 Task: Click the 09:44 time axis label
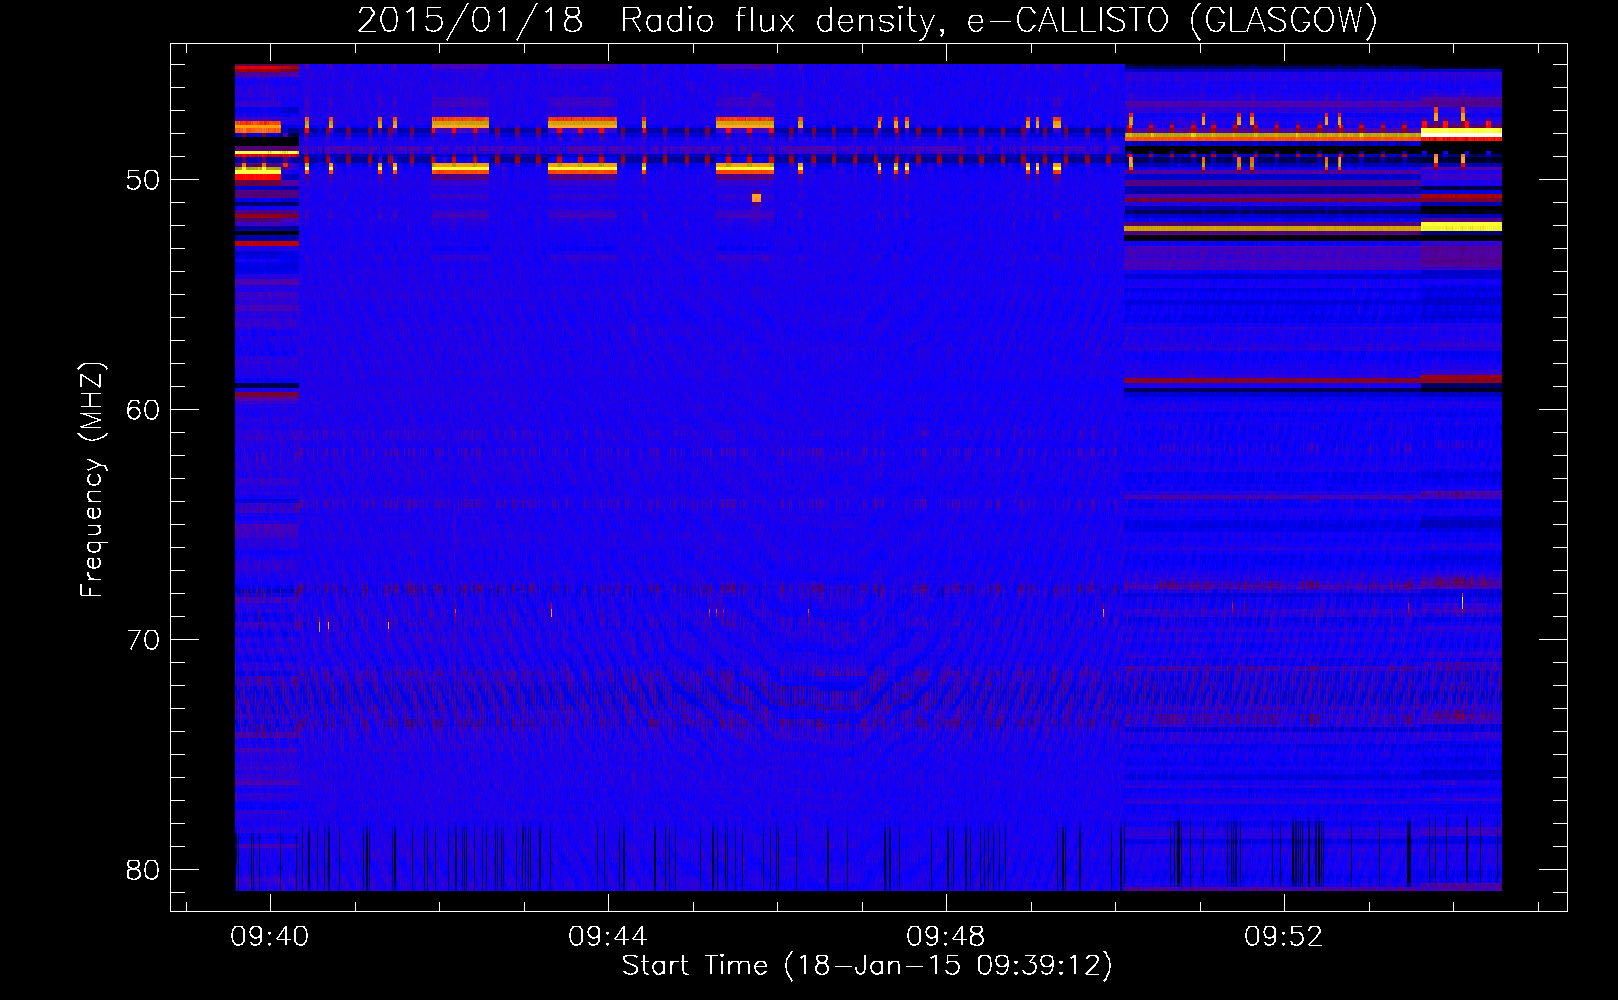point(608,937)
